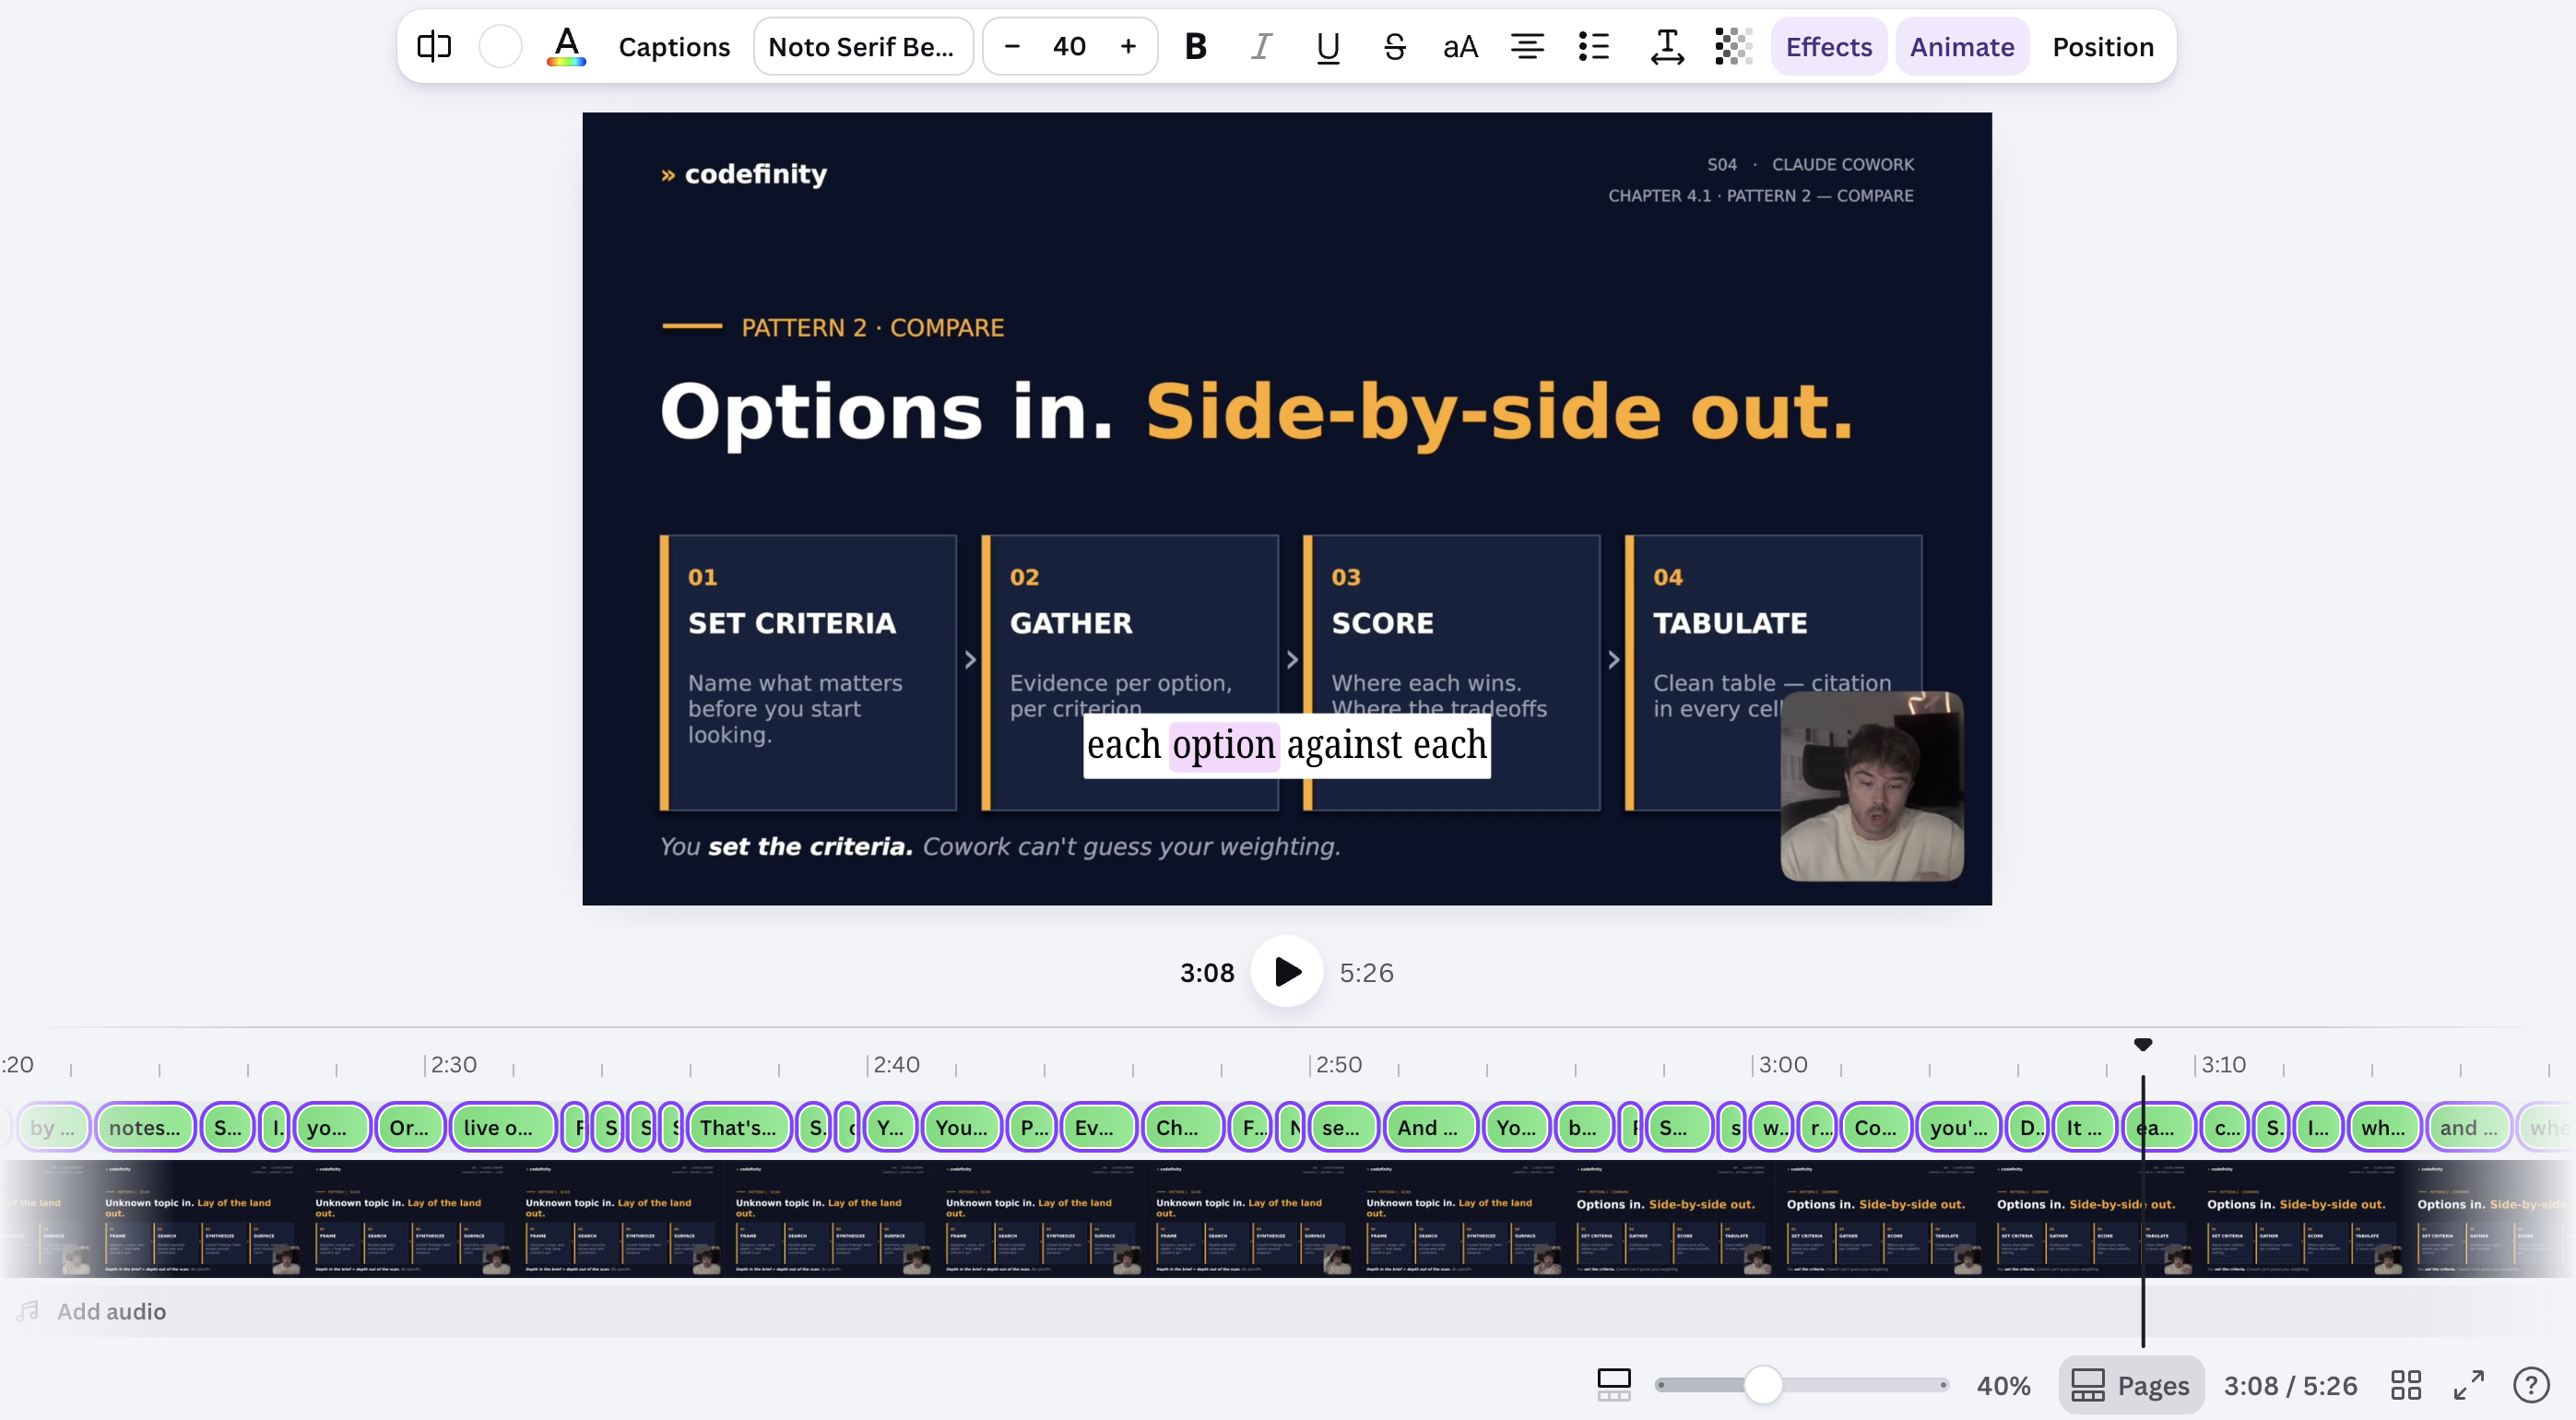Click the white background color swatch
Viewport: 2576px width, 1420px height.
tap(500, 46)
